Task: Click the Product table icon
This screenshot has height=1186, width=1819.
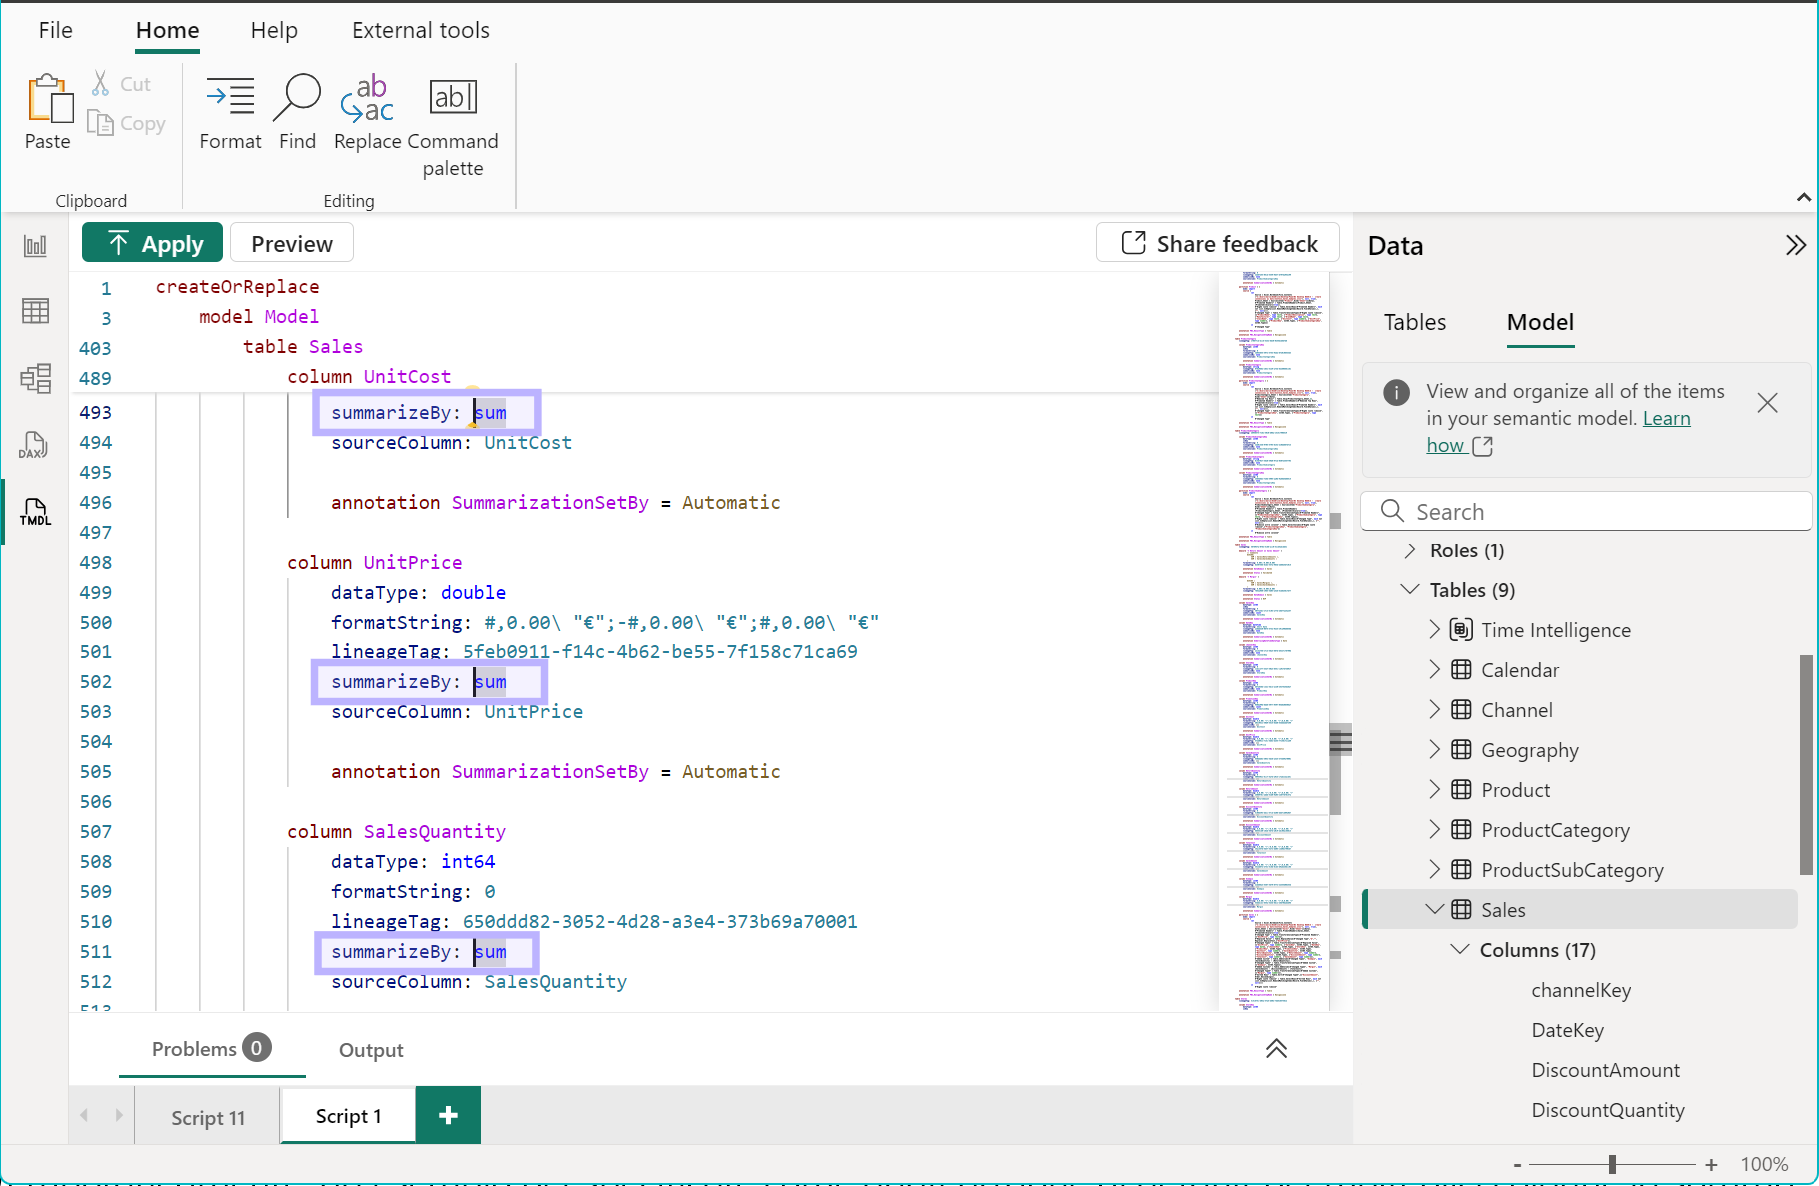Action: [1461, 790]
